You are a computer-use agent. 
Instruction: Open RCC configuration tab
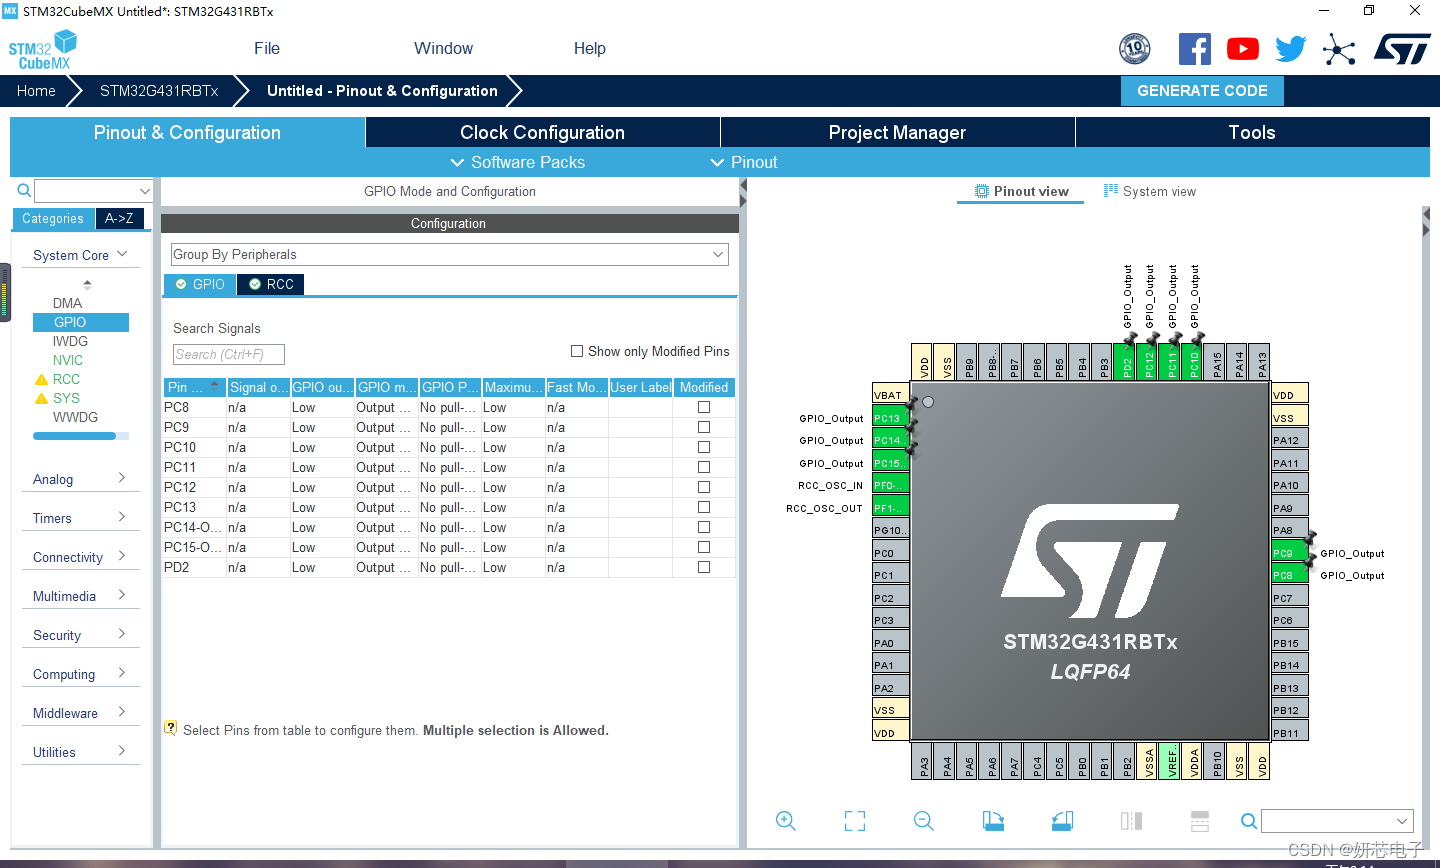click(271, 284)
